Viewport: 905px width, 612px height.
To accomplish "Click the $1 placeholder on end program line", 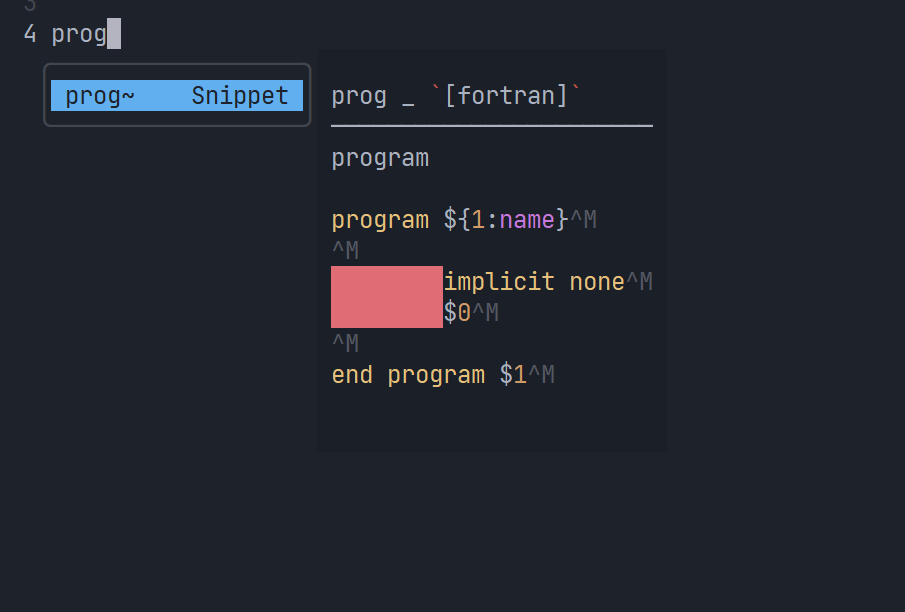I will coord(516,374).
